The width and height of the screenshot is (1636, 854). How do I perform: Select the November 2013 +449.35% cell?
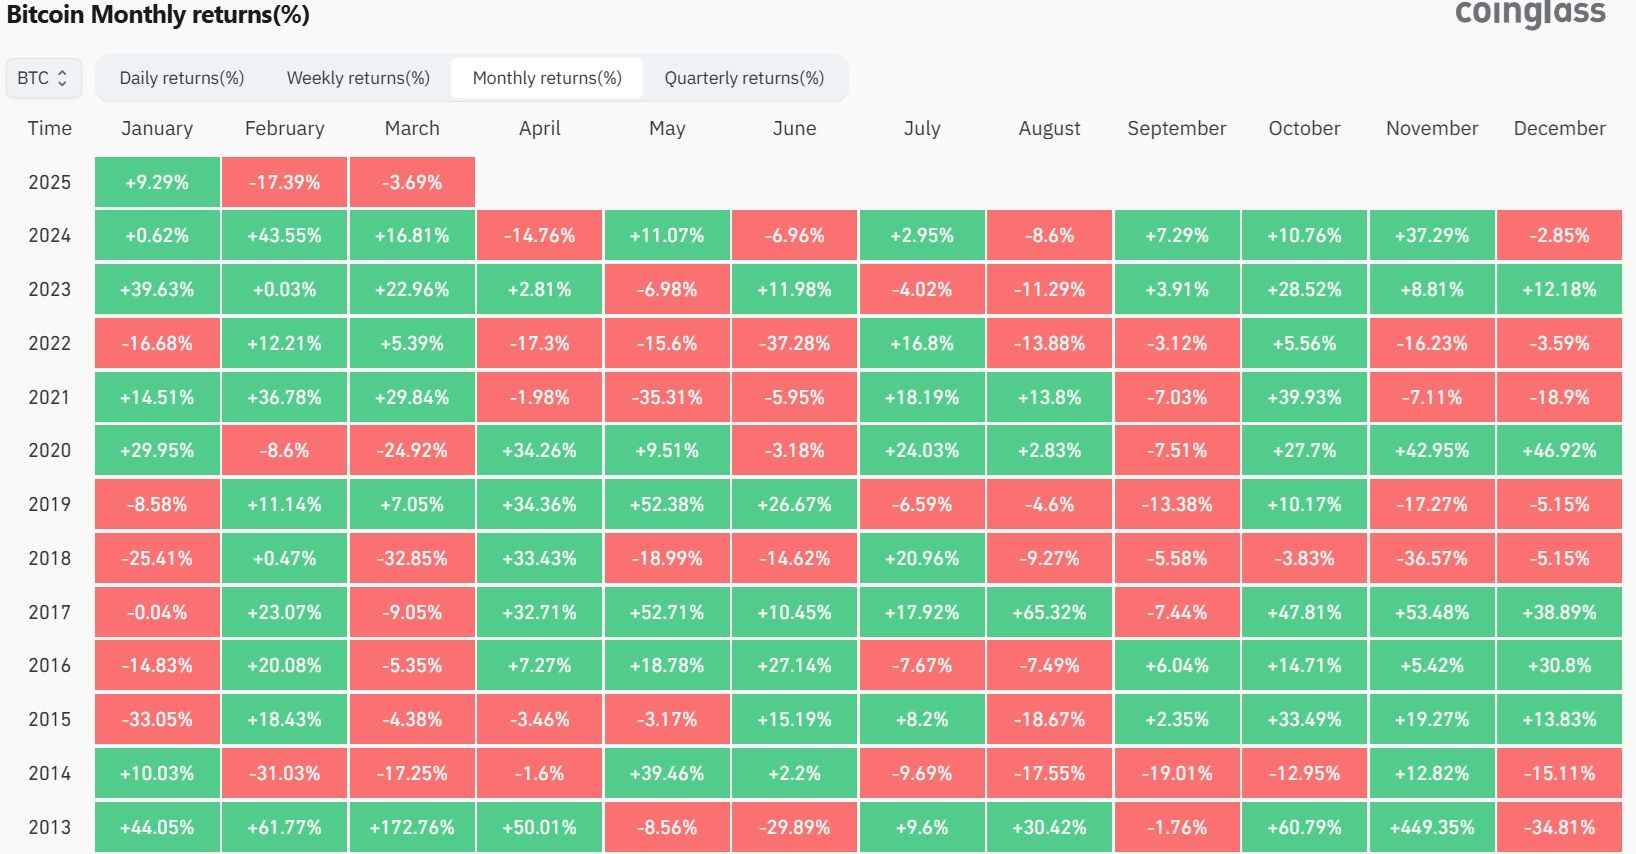pyautogui.click(x=1432, y=827)
